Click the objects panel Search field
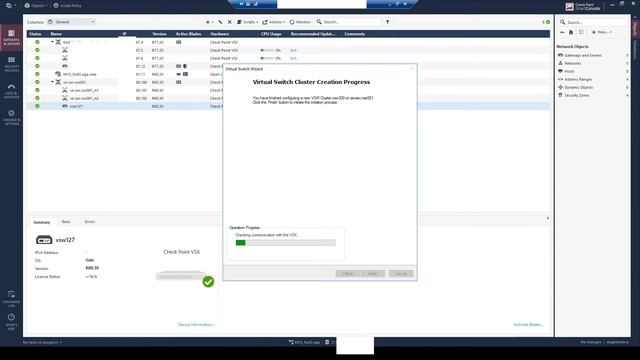This screenshot has height=360, width=640. pyautogui.click(x=594, y=22)
